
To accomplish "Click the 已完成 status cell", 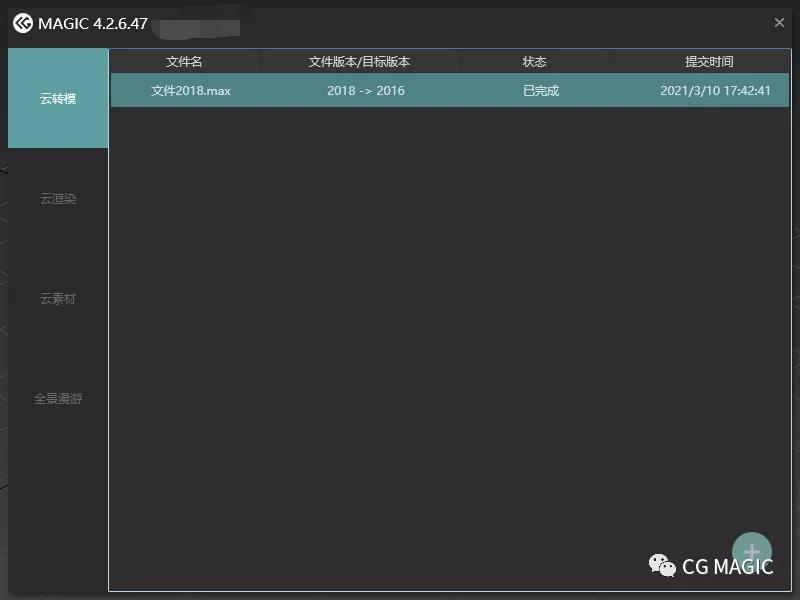I will coord(541,91).
